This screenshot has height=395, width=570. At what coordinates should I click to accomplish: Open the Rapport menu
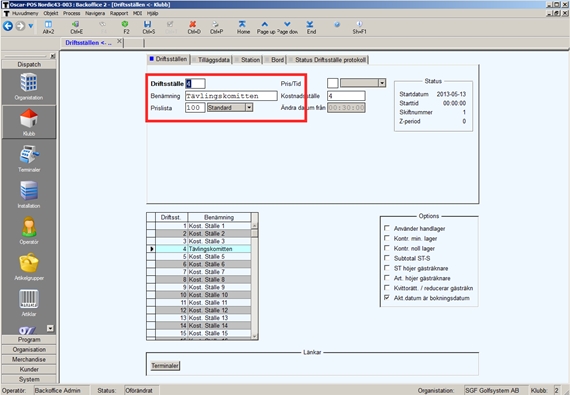119,13
